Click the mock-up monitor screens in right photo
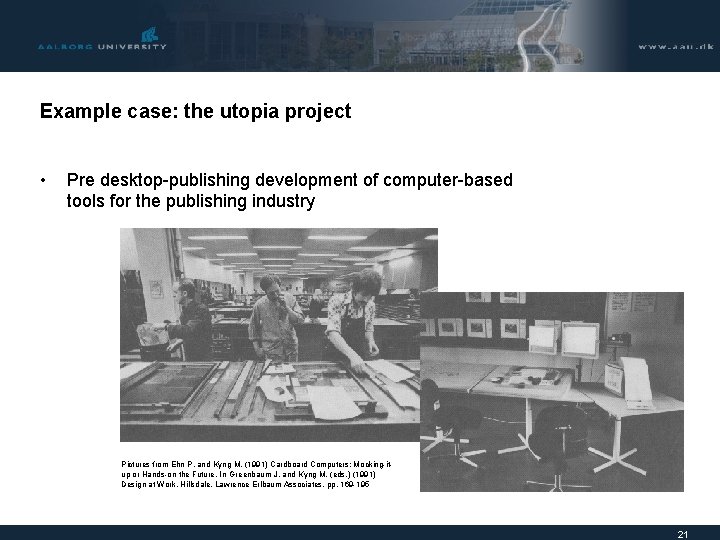This screenshot has width=720, height=540. 564,339
